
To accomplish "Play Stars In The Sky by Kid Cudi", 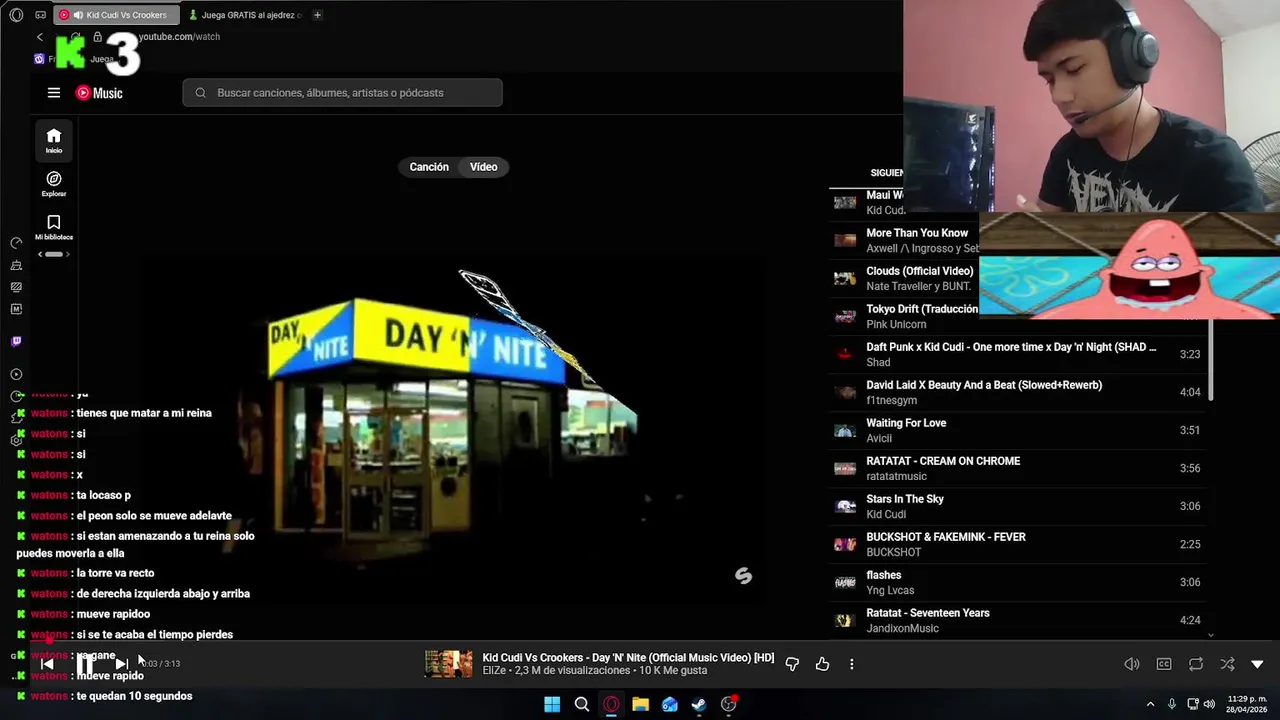I will point(1018,506).
